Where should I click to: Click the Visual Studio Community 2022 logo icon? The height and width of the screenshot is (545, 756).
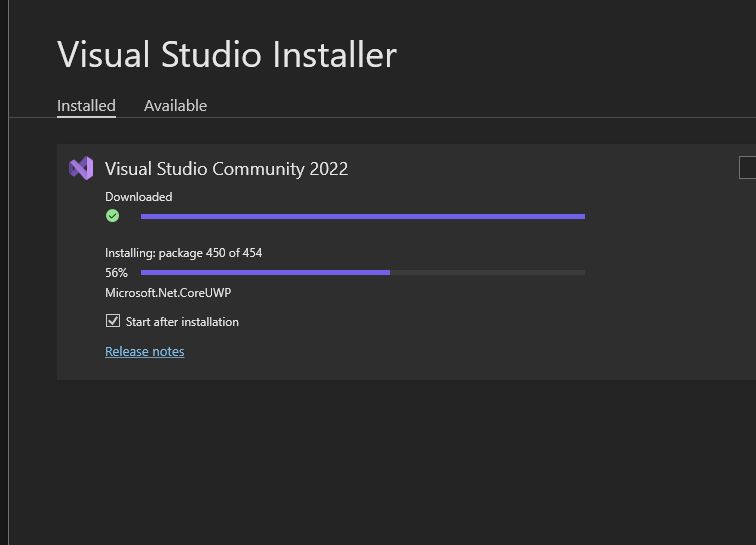[81, 168]
